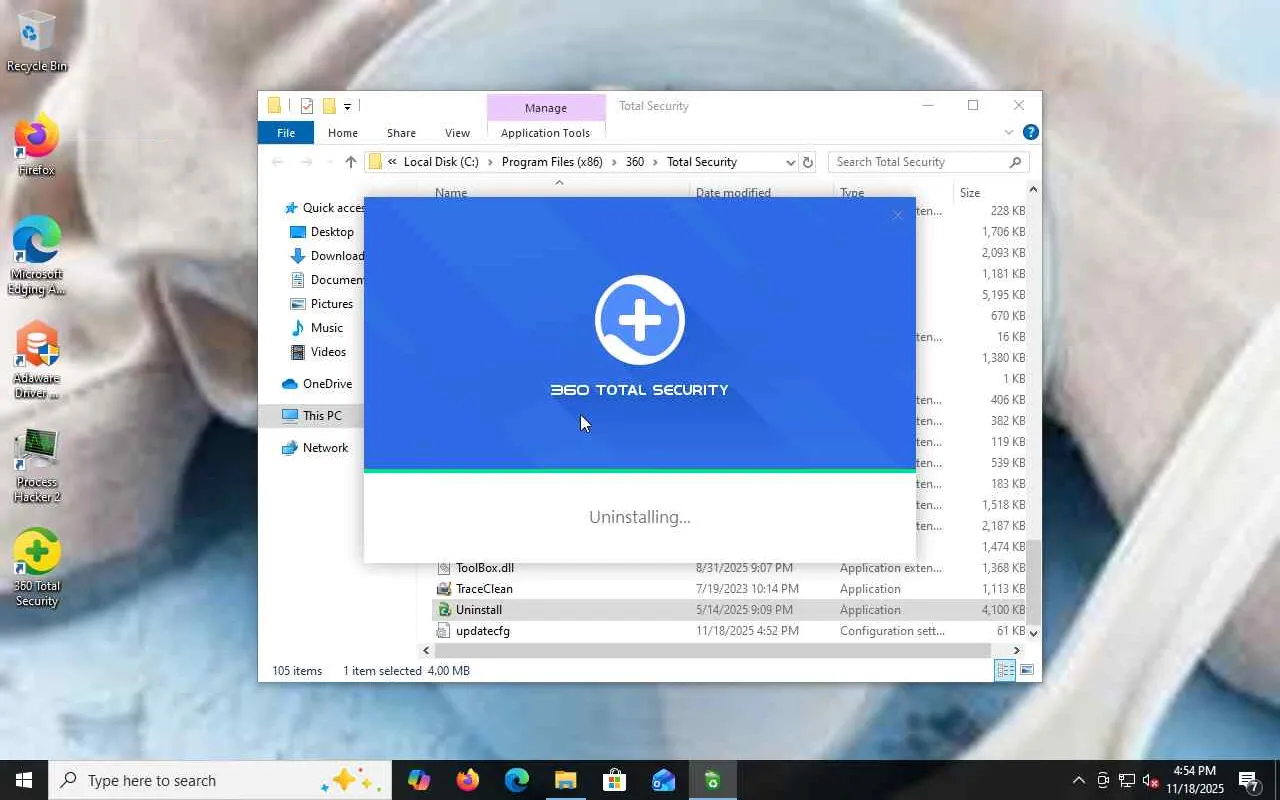This screenshot has width=1280, height=800.
Task: Open the Application Tools ribbon tab
Action: [x=546, y=133]
